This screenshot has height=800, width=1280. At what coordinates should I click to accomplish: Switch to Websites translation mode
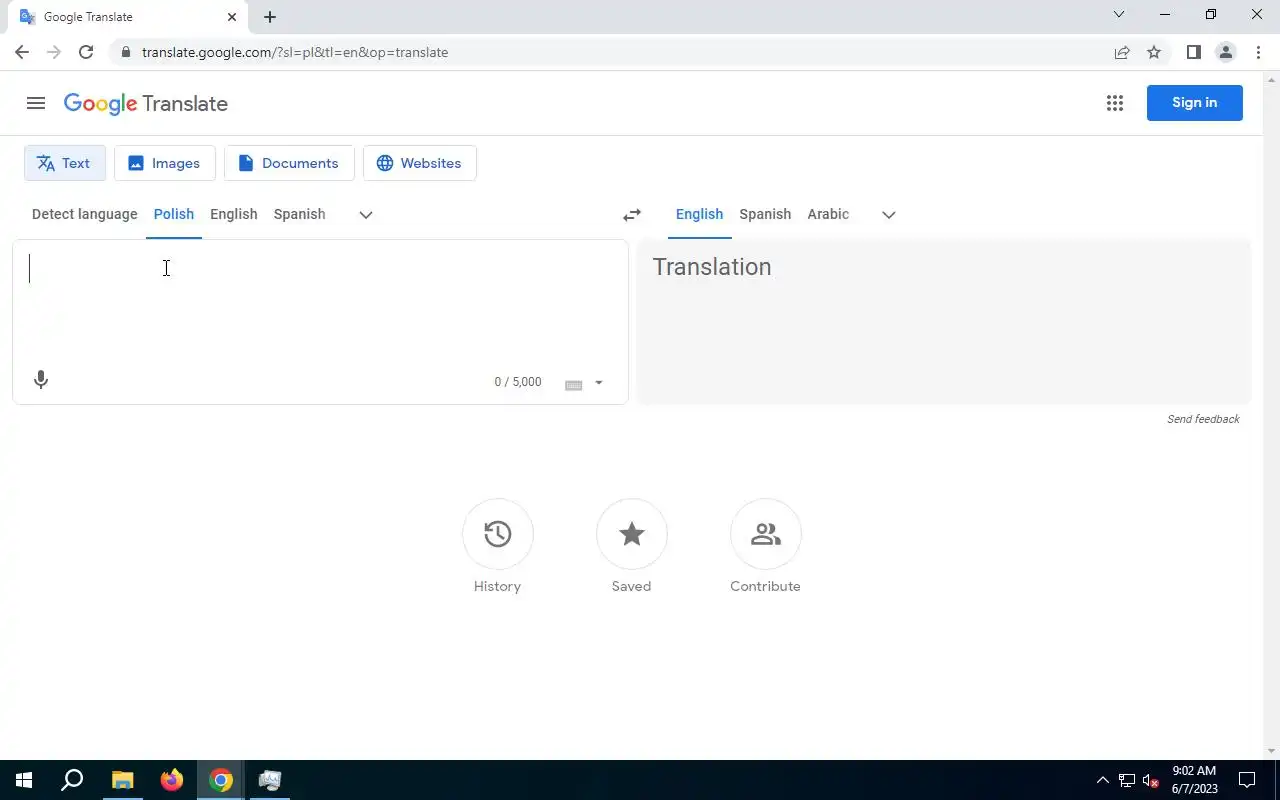420,163
